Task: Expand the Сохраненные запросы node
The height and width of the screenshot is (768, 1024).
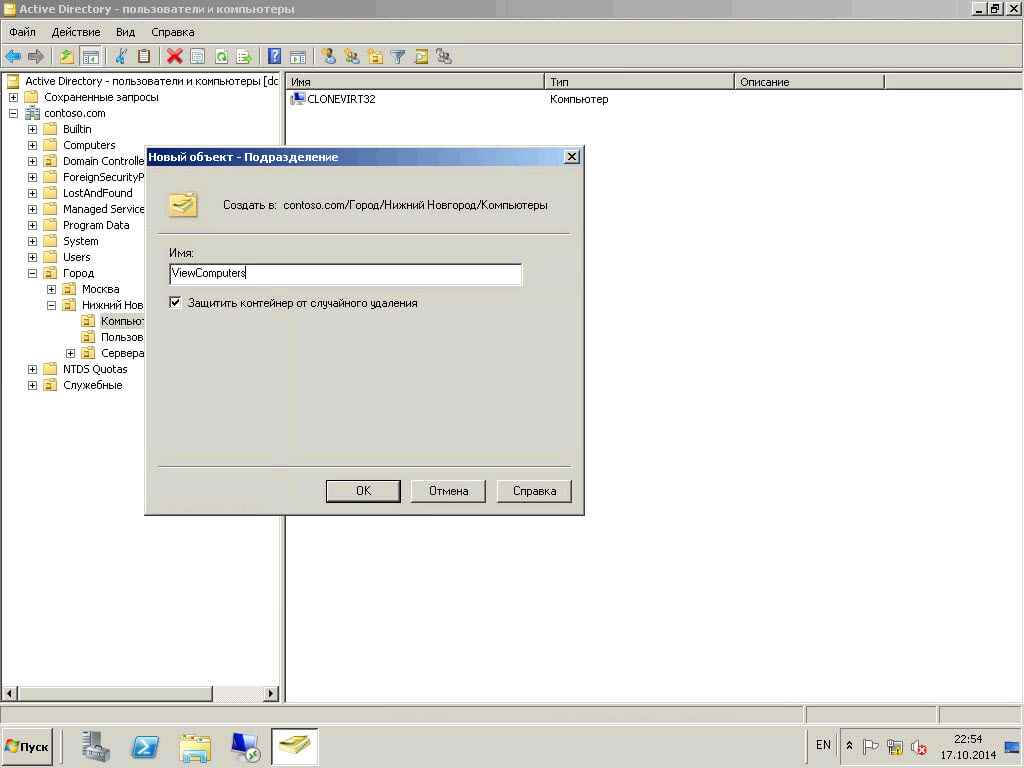Action: (13, 97)
